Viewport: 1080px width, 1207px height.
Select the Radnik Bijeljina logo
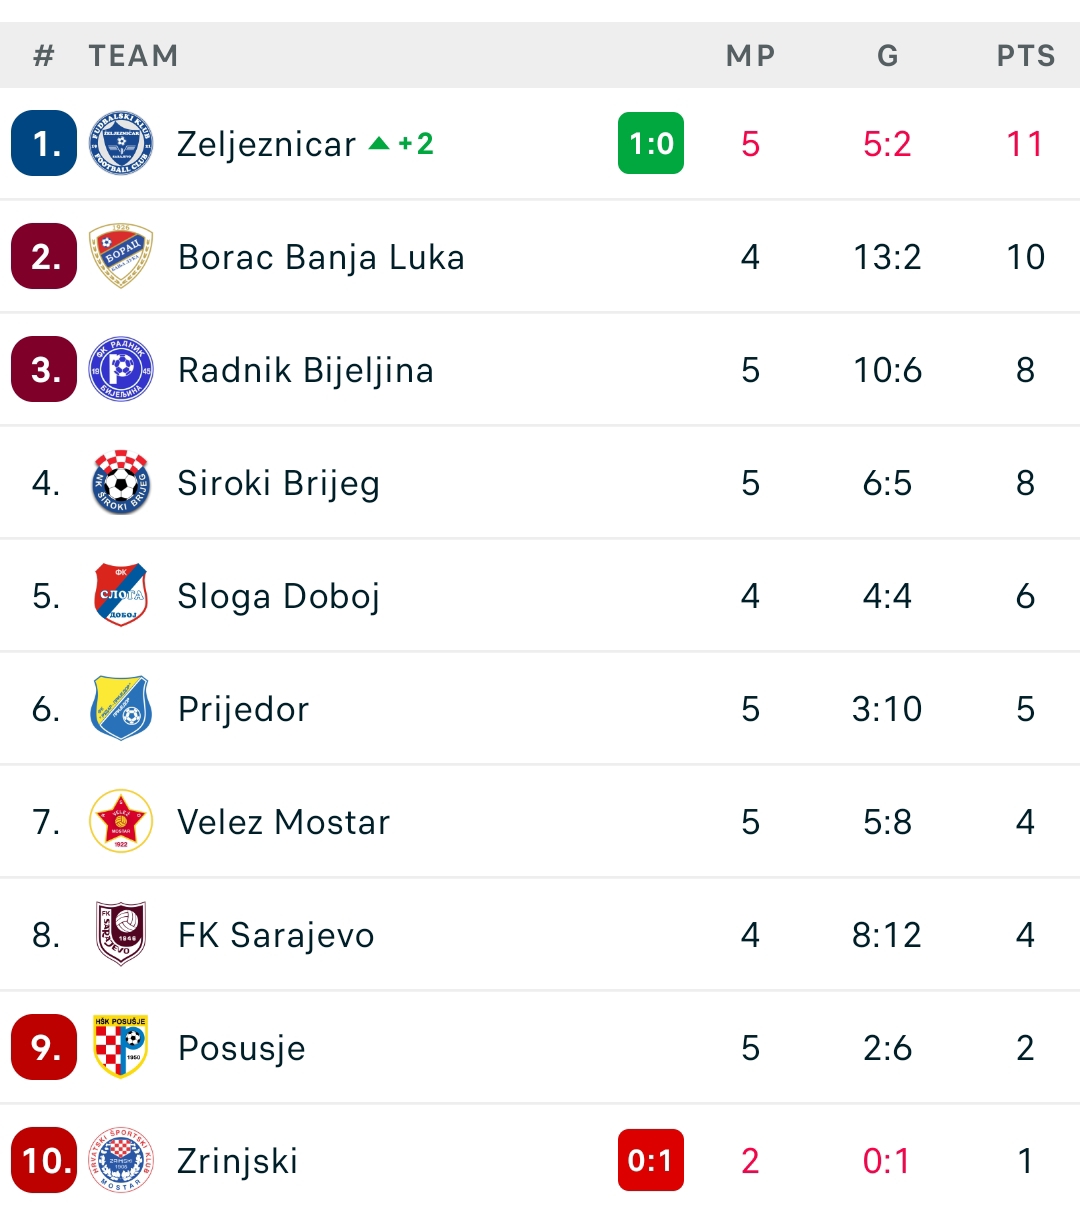pyautogui.click(x=121, y=370)
